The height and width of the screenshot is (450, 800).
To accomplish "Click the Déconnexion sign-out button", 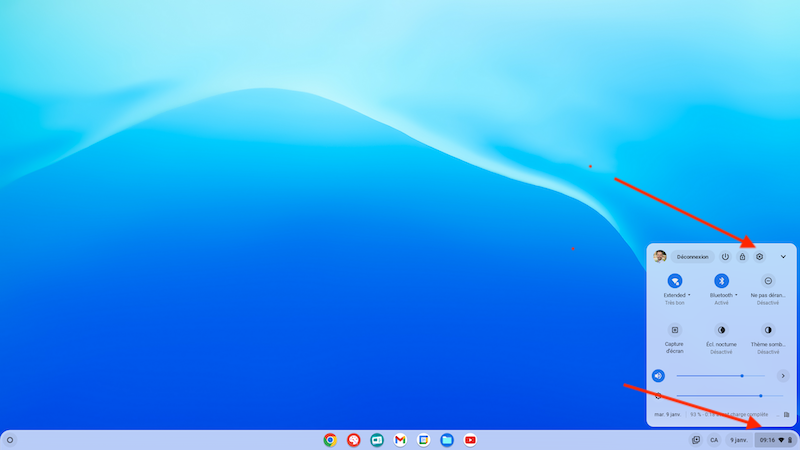I will (692, 257).
